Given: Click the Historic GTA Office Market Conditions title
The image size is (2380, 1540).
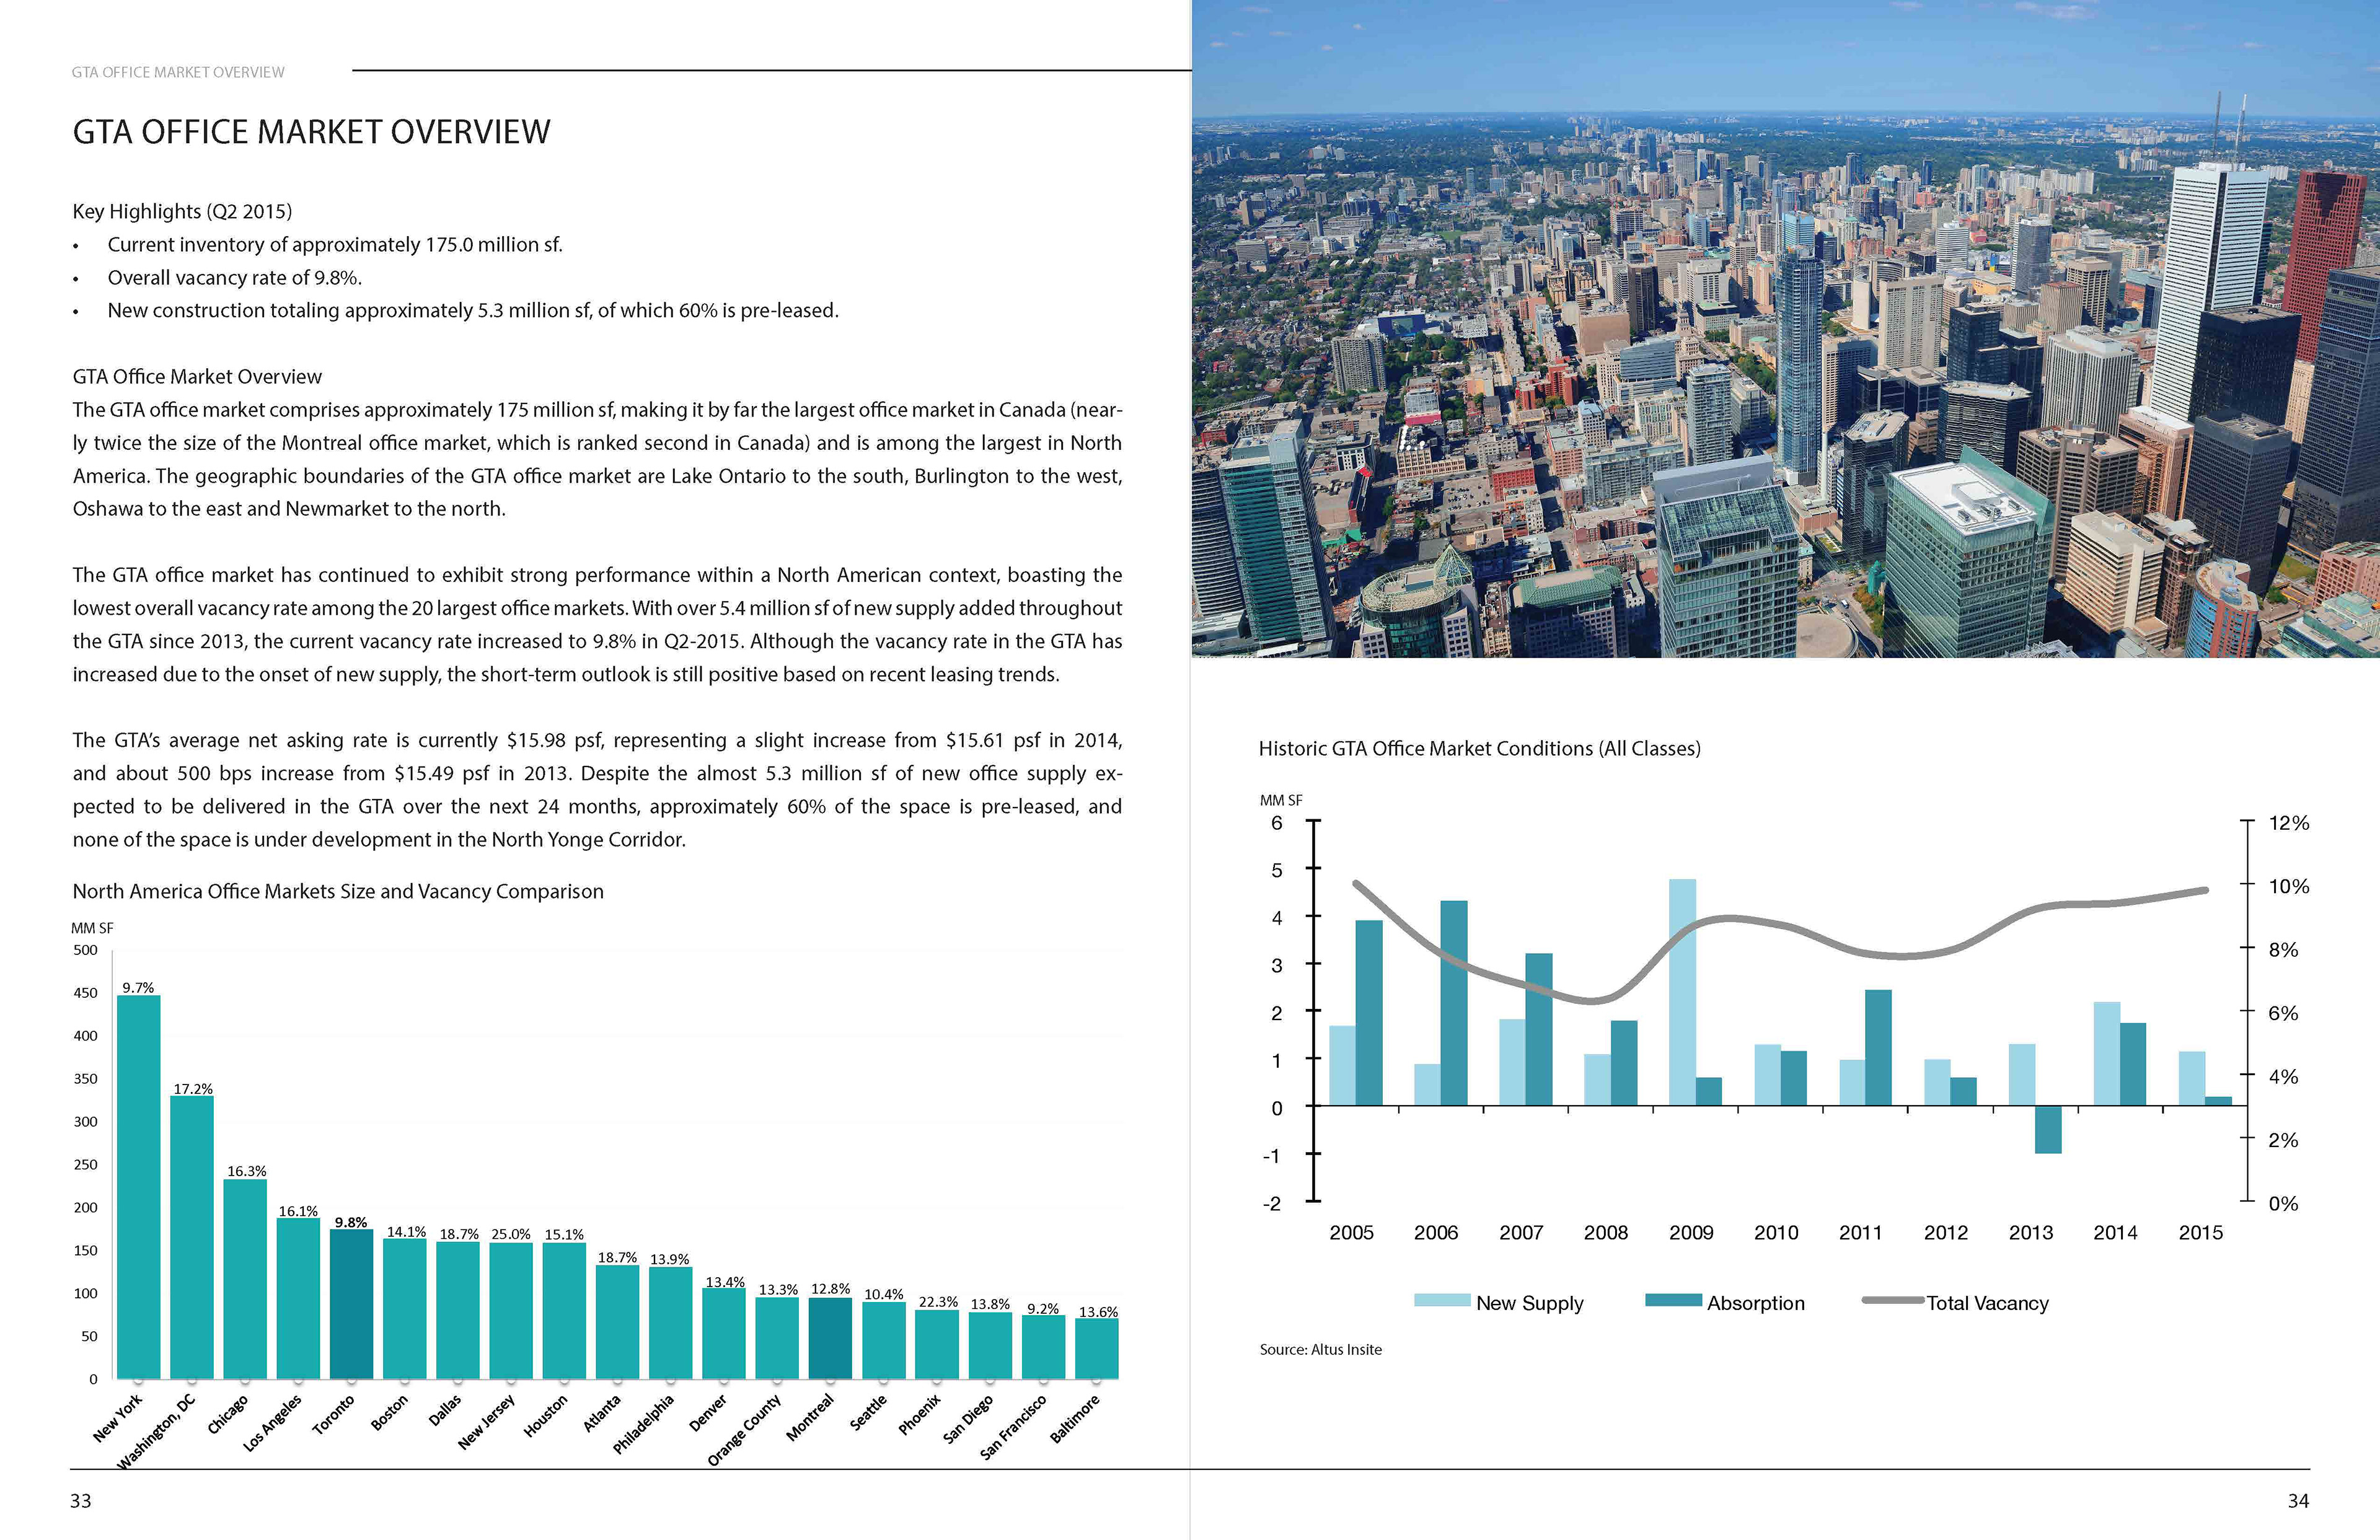Looking at the screenshot, I should point(1479,748).
